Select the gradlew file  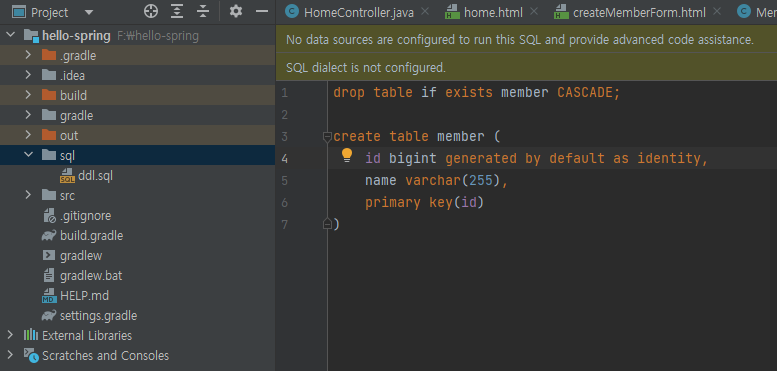coord(81,256)
